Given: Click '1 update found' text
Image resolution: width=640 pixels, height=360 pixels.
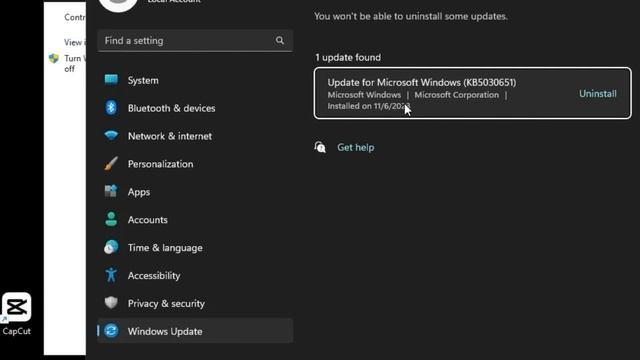Looking at the screenshot, I should point(348,58).
